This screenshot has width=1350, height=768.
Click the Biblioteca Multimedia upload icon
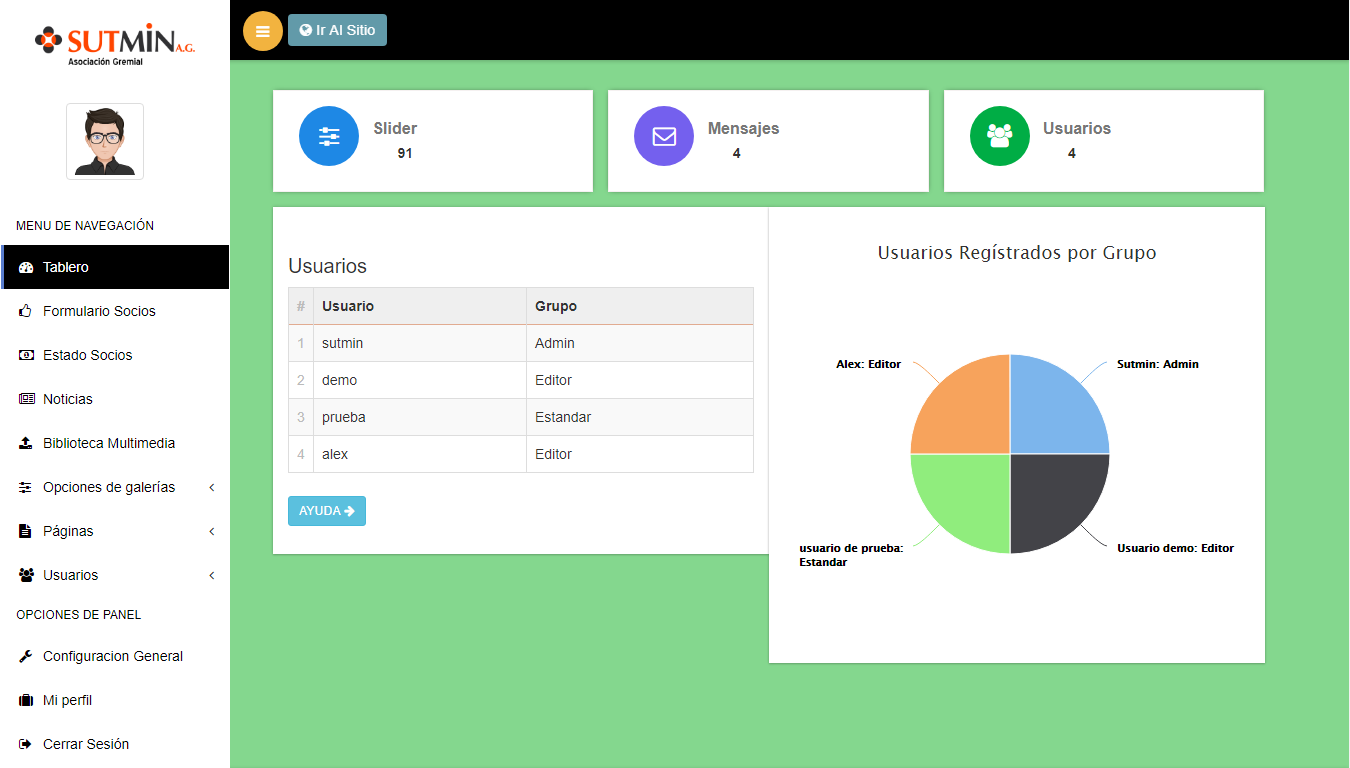point(26,443)
